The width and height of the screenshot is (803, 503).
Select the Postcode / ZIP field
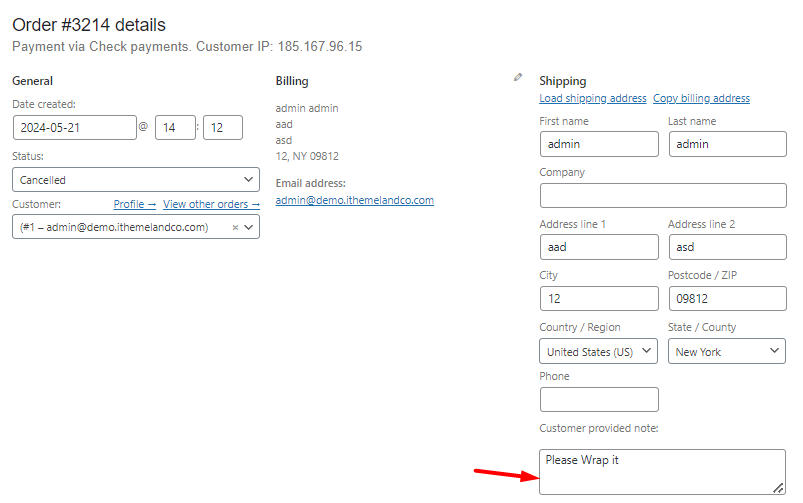point(728,299)
